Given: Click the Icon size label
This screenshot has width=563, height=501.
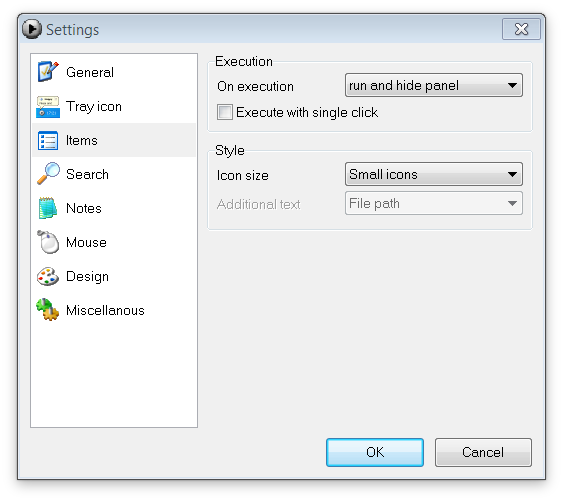Looking at the screenshot, I should pyautogui.click(x=242, y=175).
